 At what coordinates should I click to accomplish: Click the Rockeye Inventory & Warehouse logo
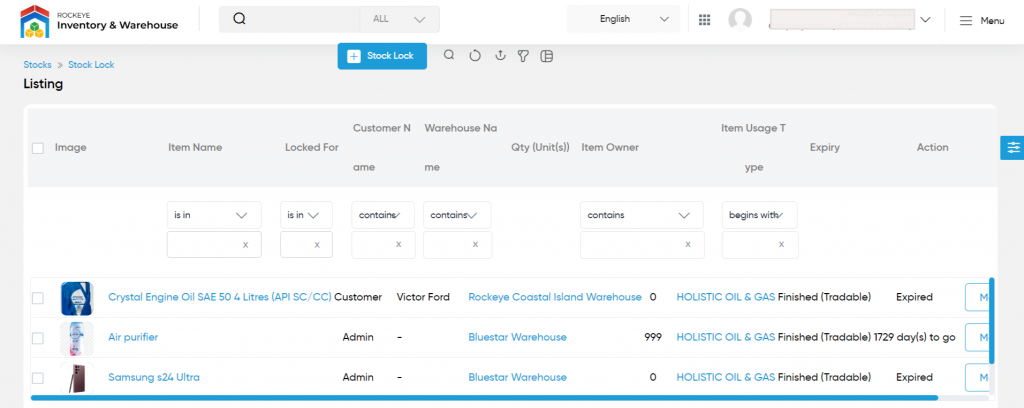(x=99, y=21)
